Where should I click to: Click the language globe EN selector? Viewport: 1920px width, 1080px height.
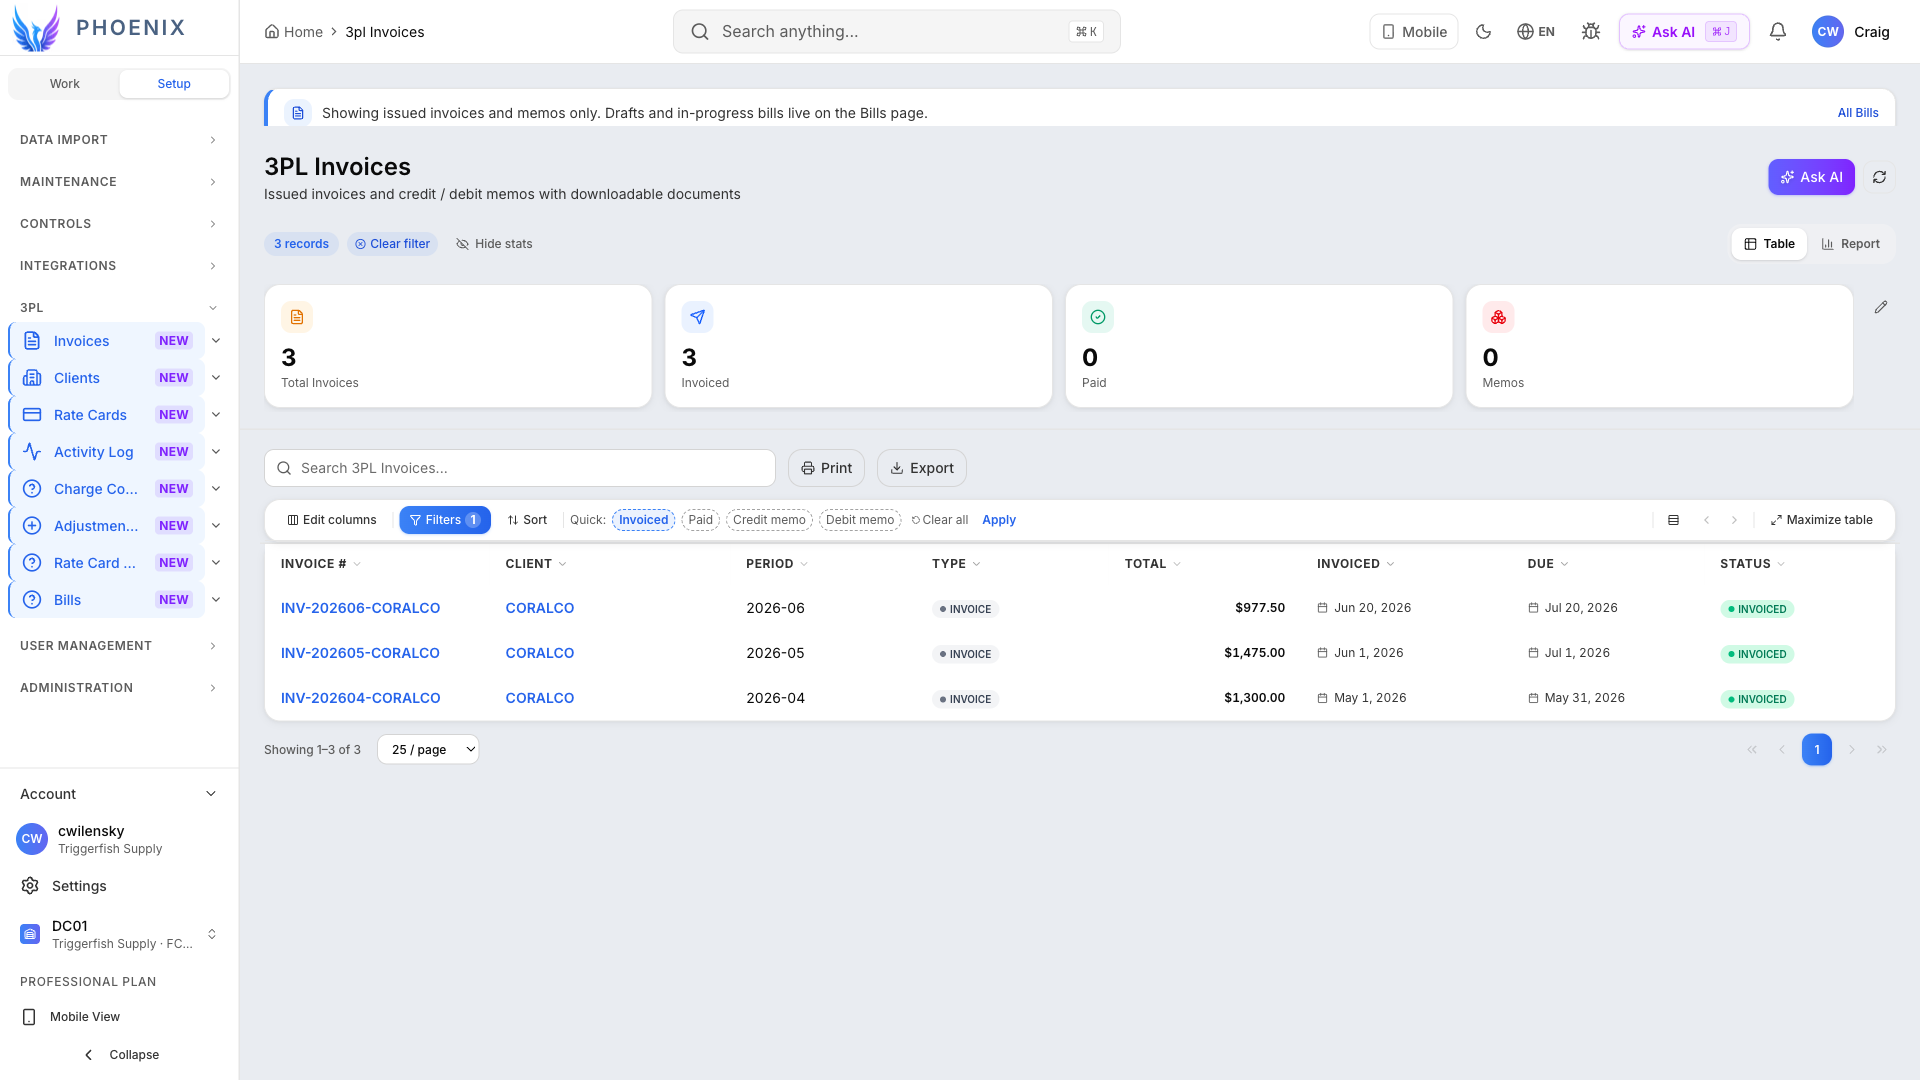(1536, 32)
